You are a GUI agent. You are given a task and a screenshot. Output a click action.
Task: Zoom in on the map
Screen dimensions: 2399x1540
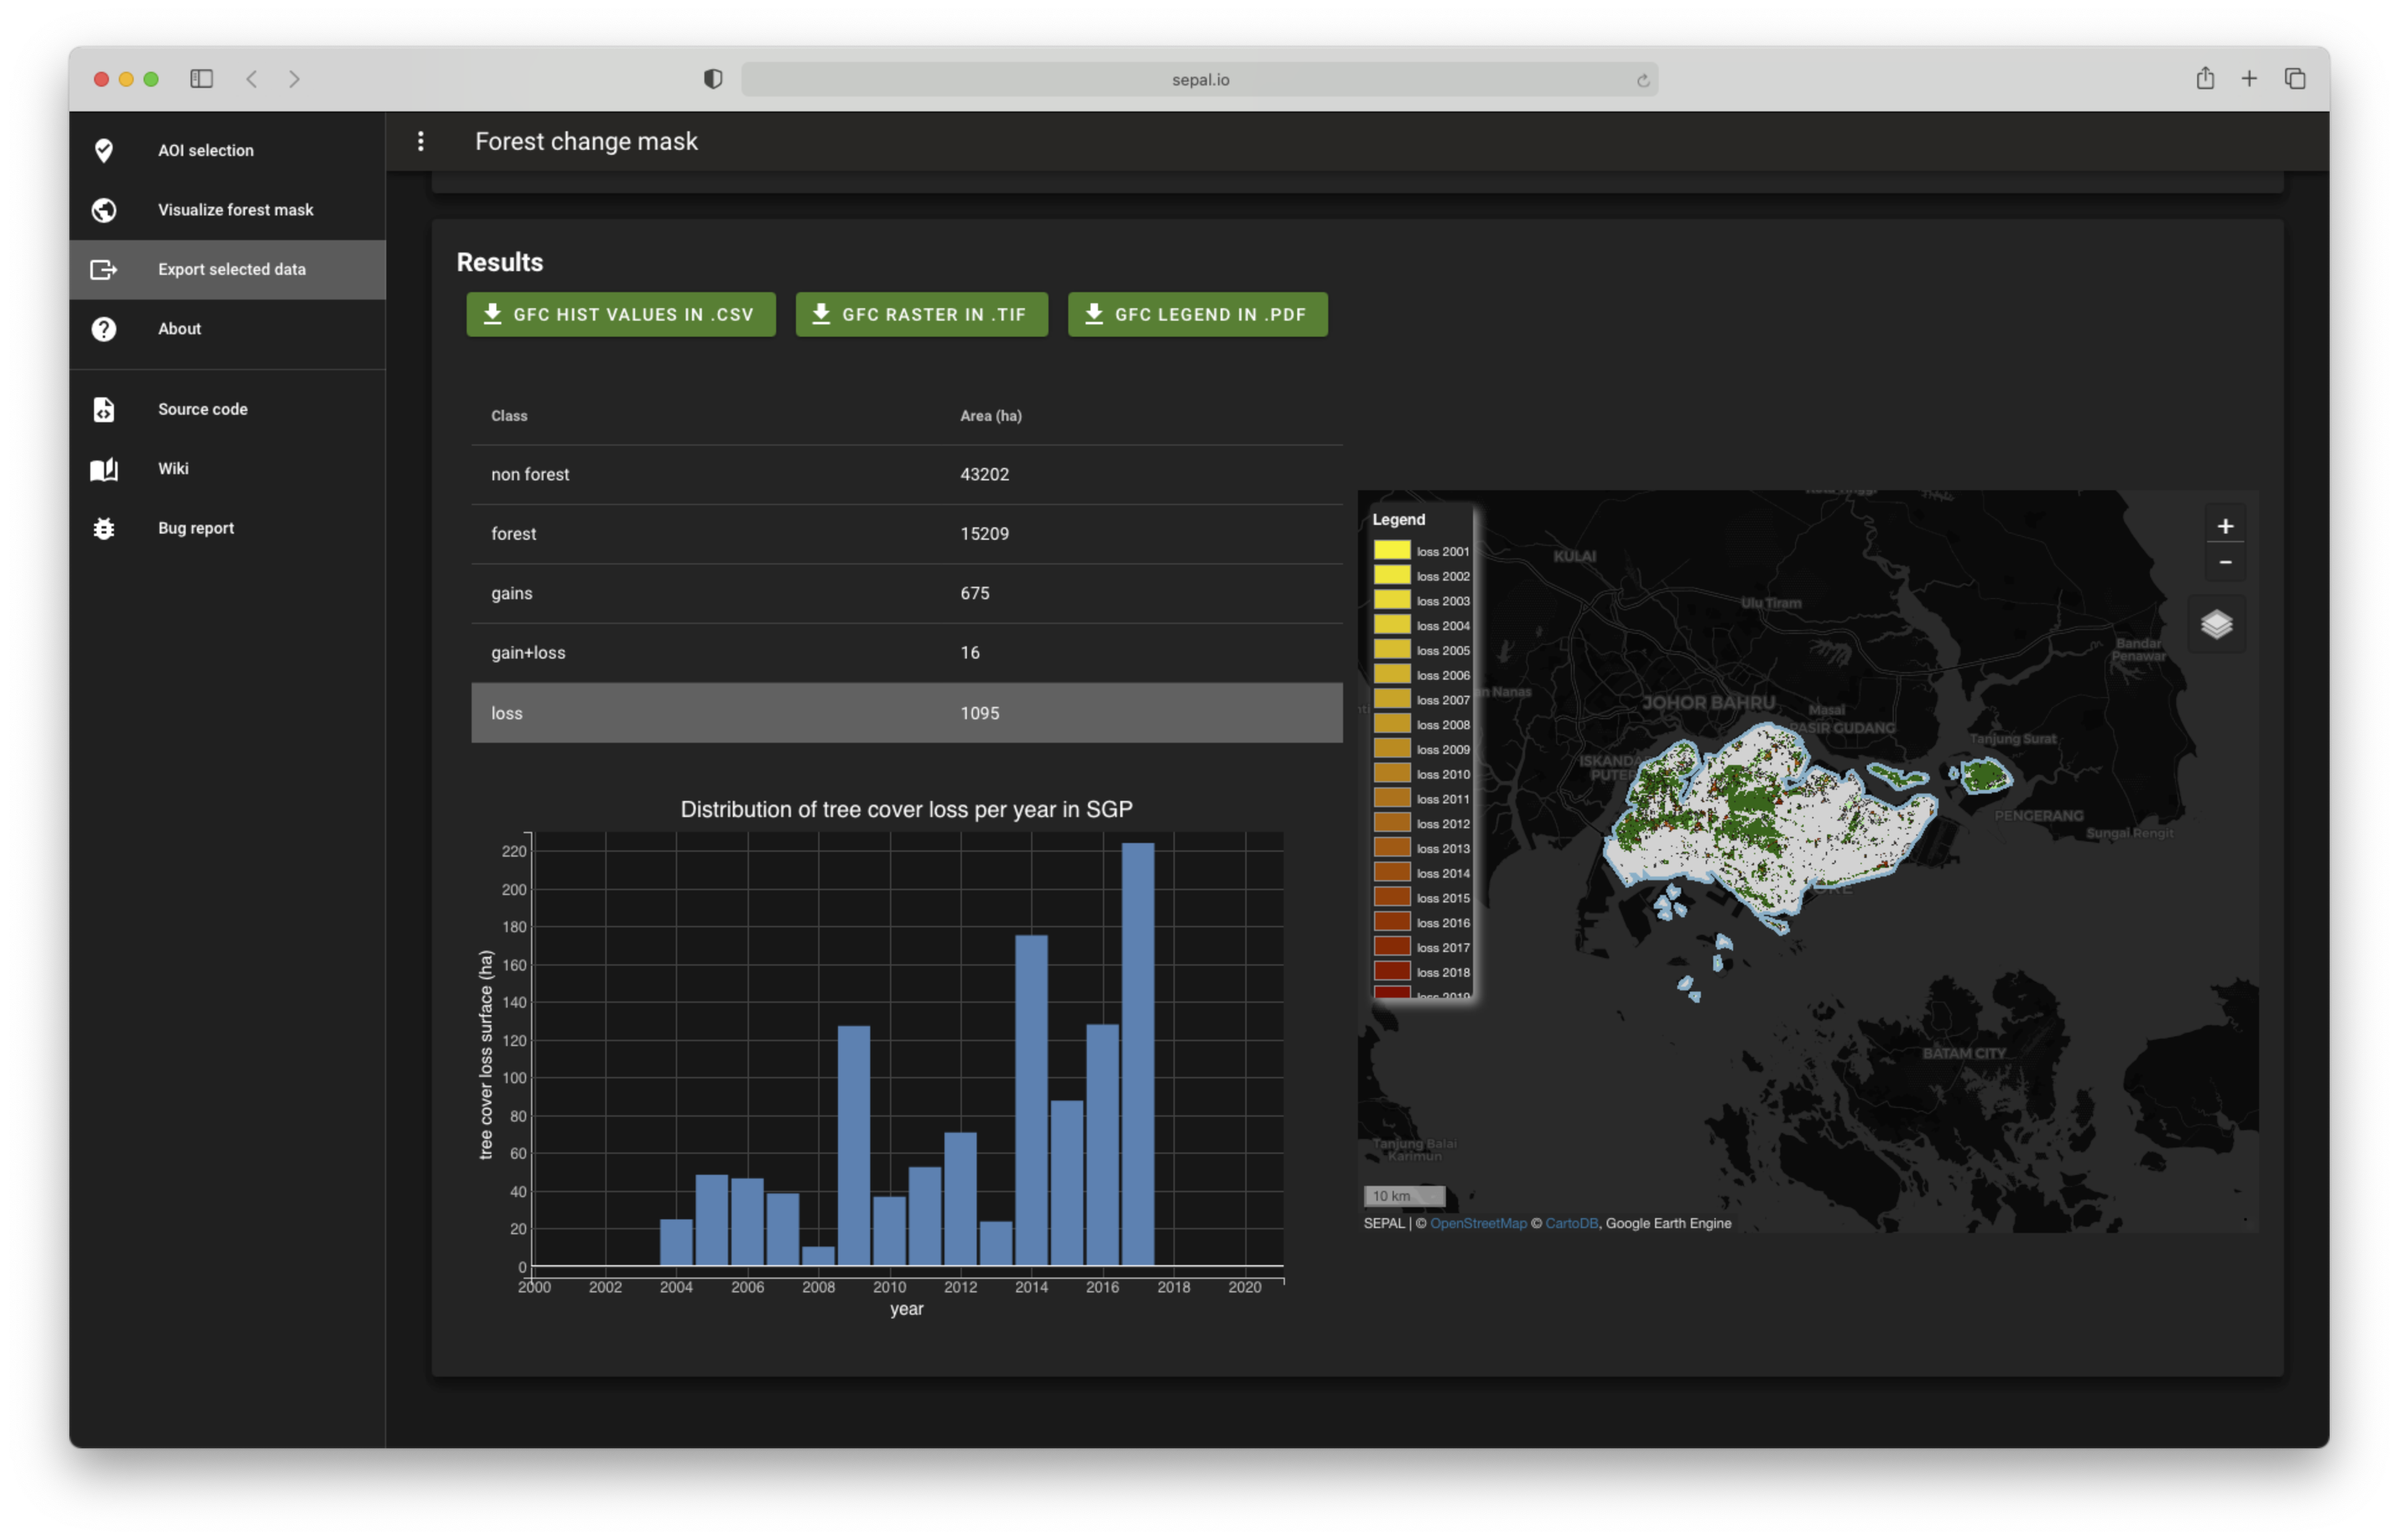[2225, 526]
